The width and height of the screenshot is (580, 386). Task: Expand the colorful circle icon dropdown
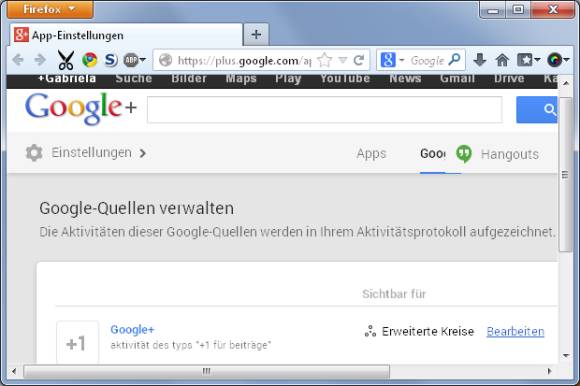566,60
